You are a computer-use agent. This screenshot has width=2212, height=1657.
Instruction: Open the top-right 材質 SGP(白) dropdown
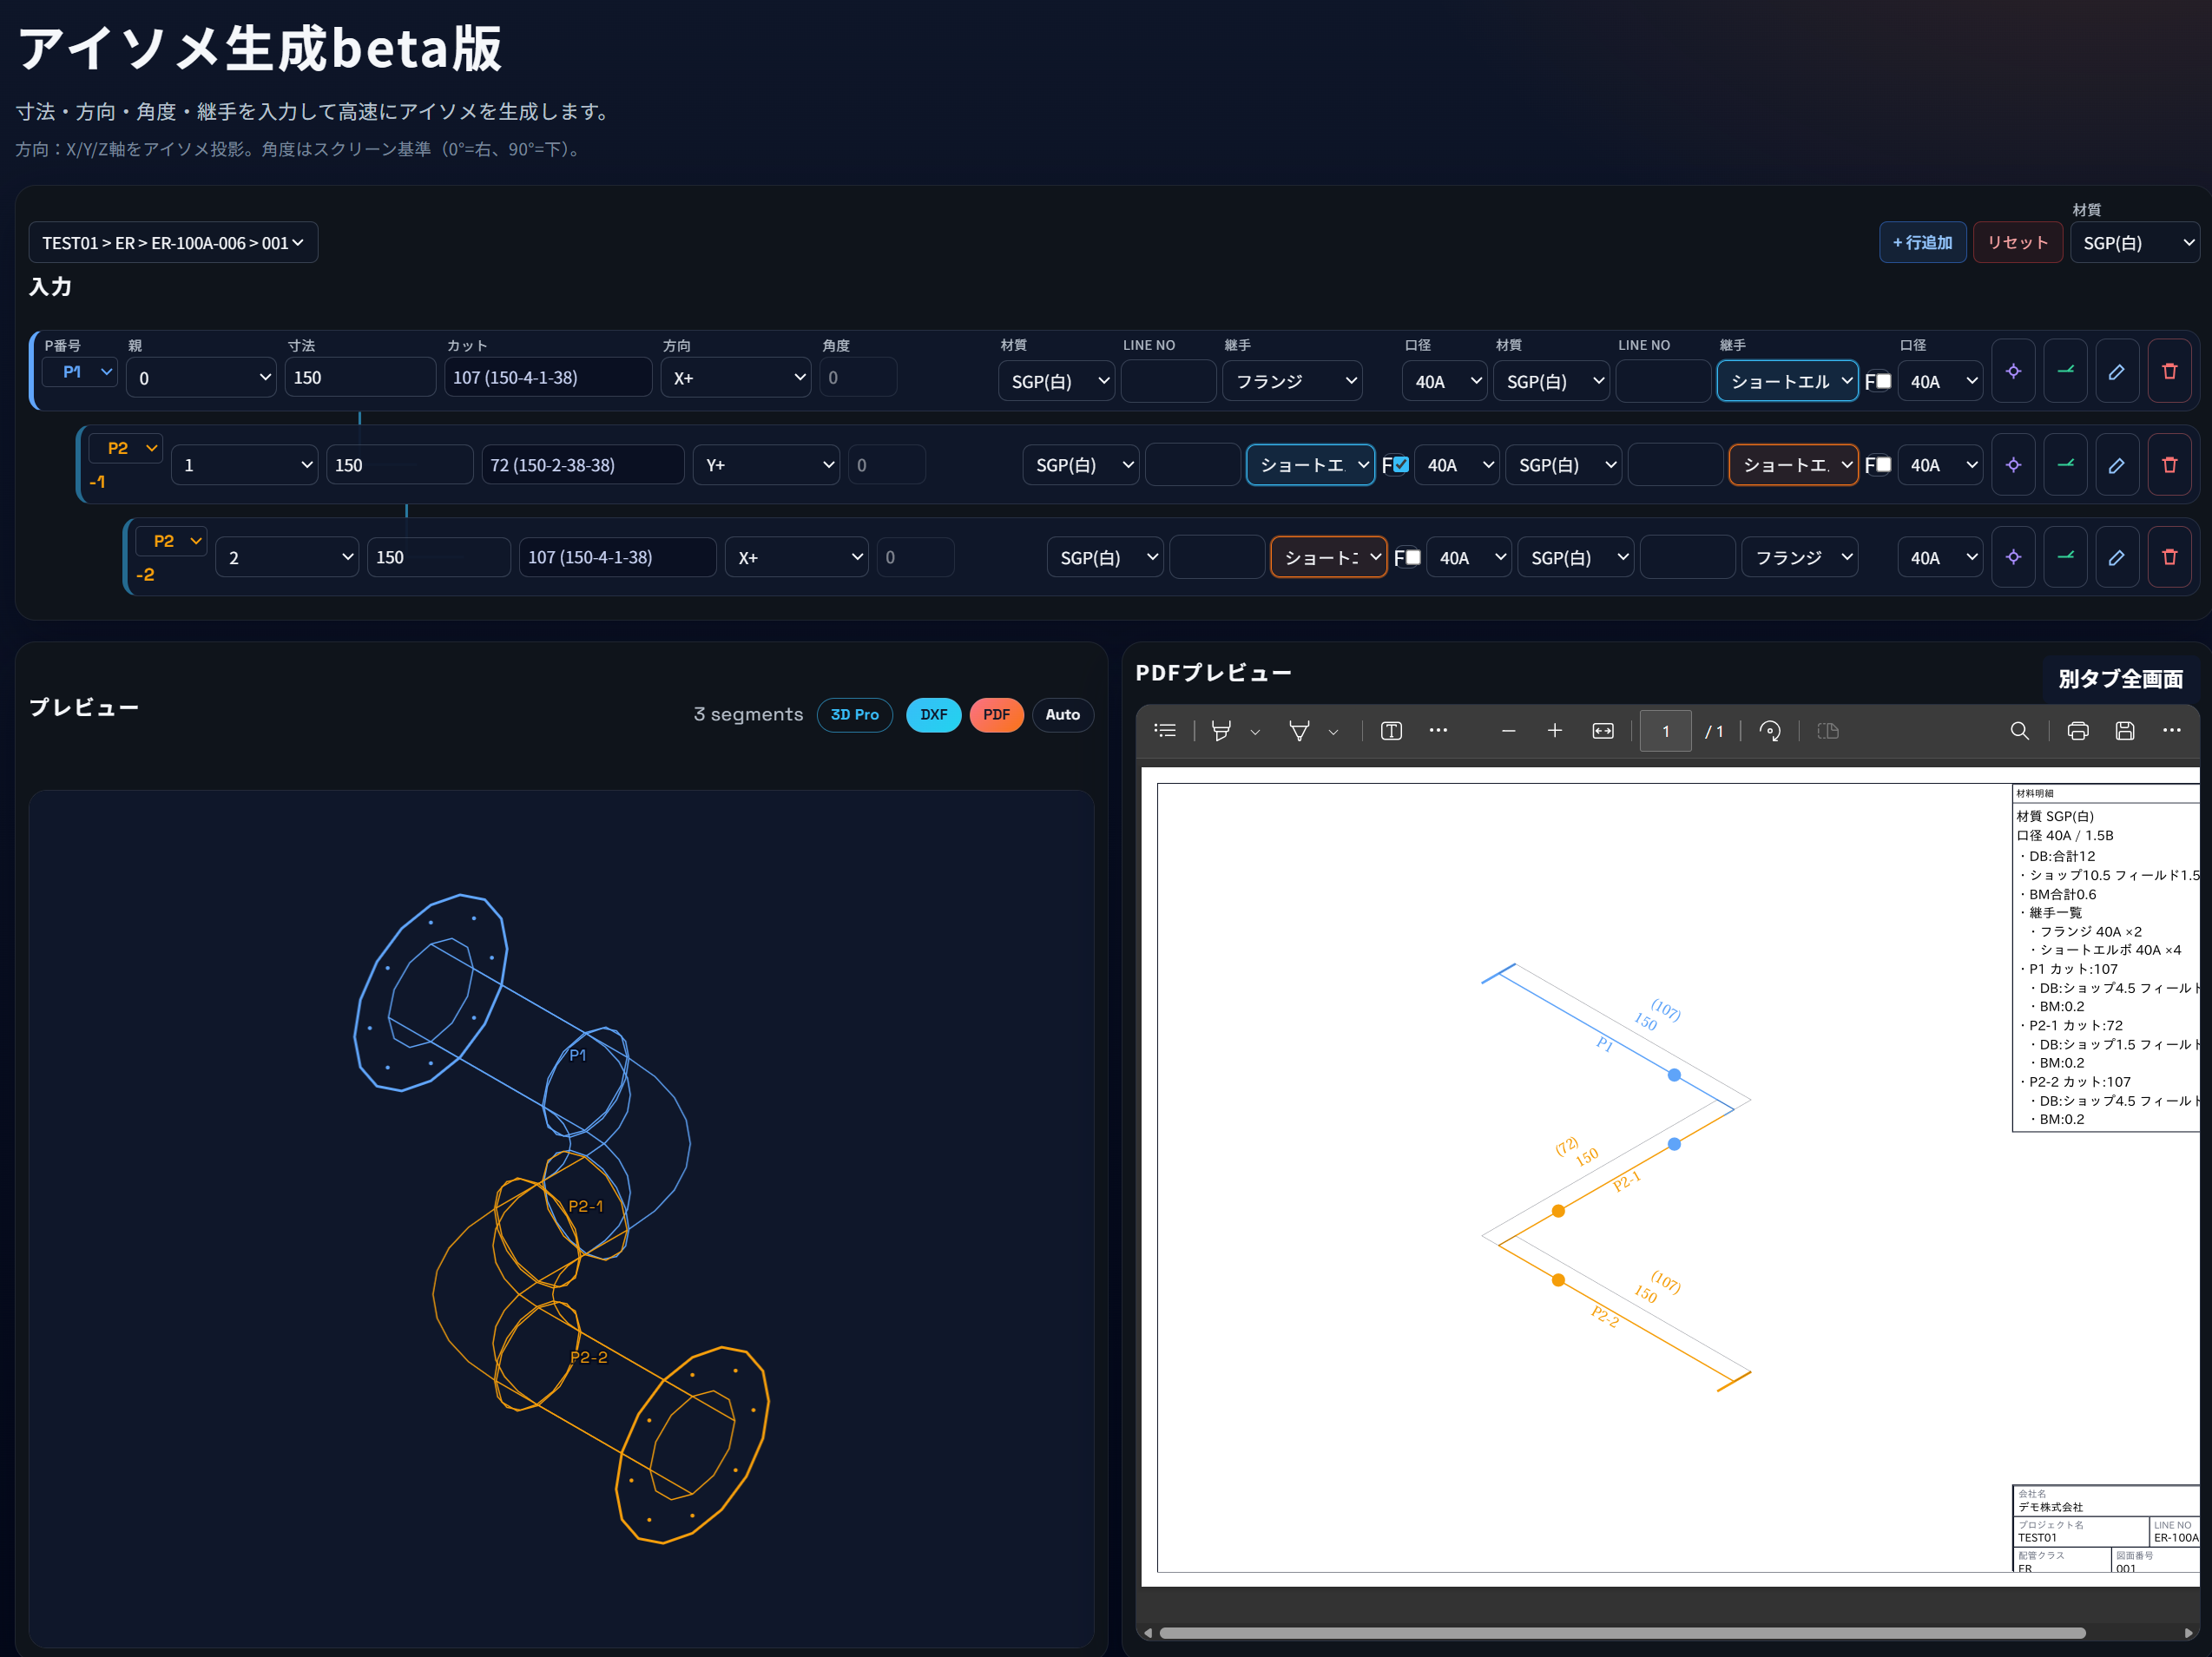[x=2135, y=243]
